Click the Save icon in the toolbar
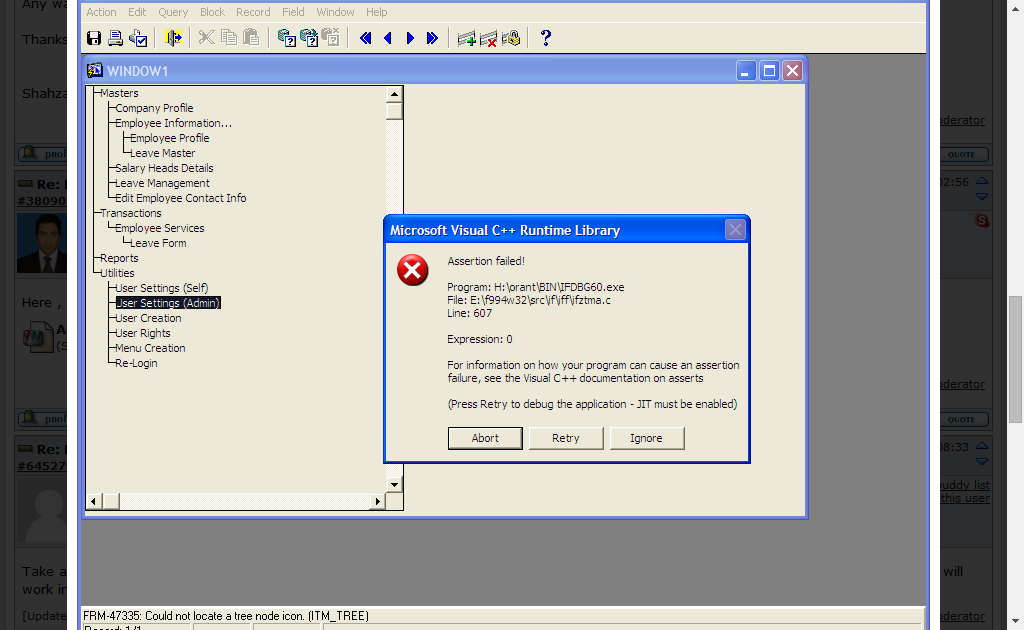Image resolution: width=1024 pixels, height=630 pixels. coord(94,38)
